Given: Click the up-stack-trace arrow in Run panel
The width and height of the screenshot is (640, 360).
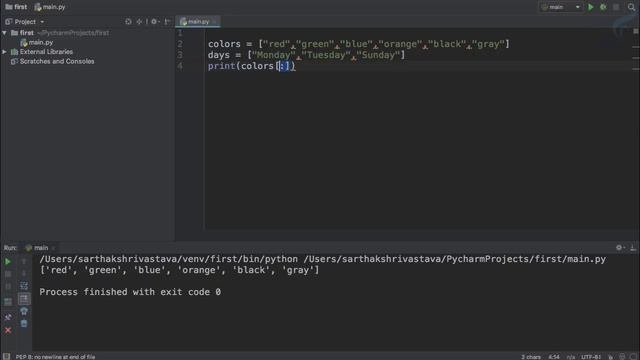Looking at the screenshot, I should click(x=24, y=261).
